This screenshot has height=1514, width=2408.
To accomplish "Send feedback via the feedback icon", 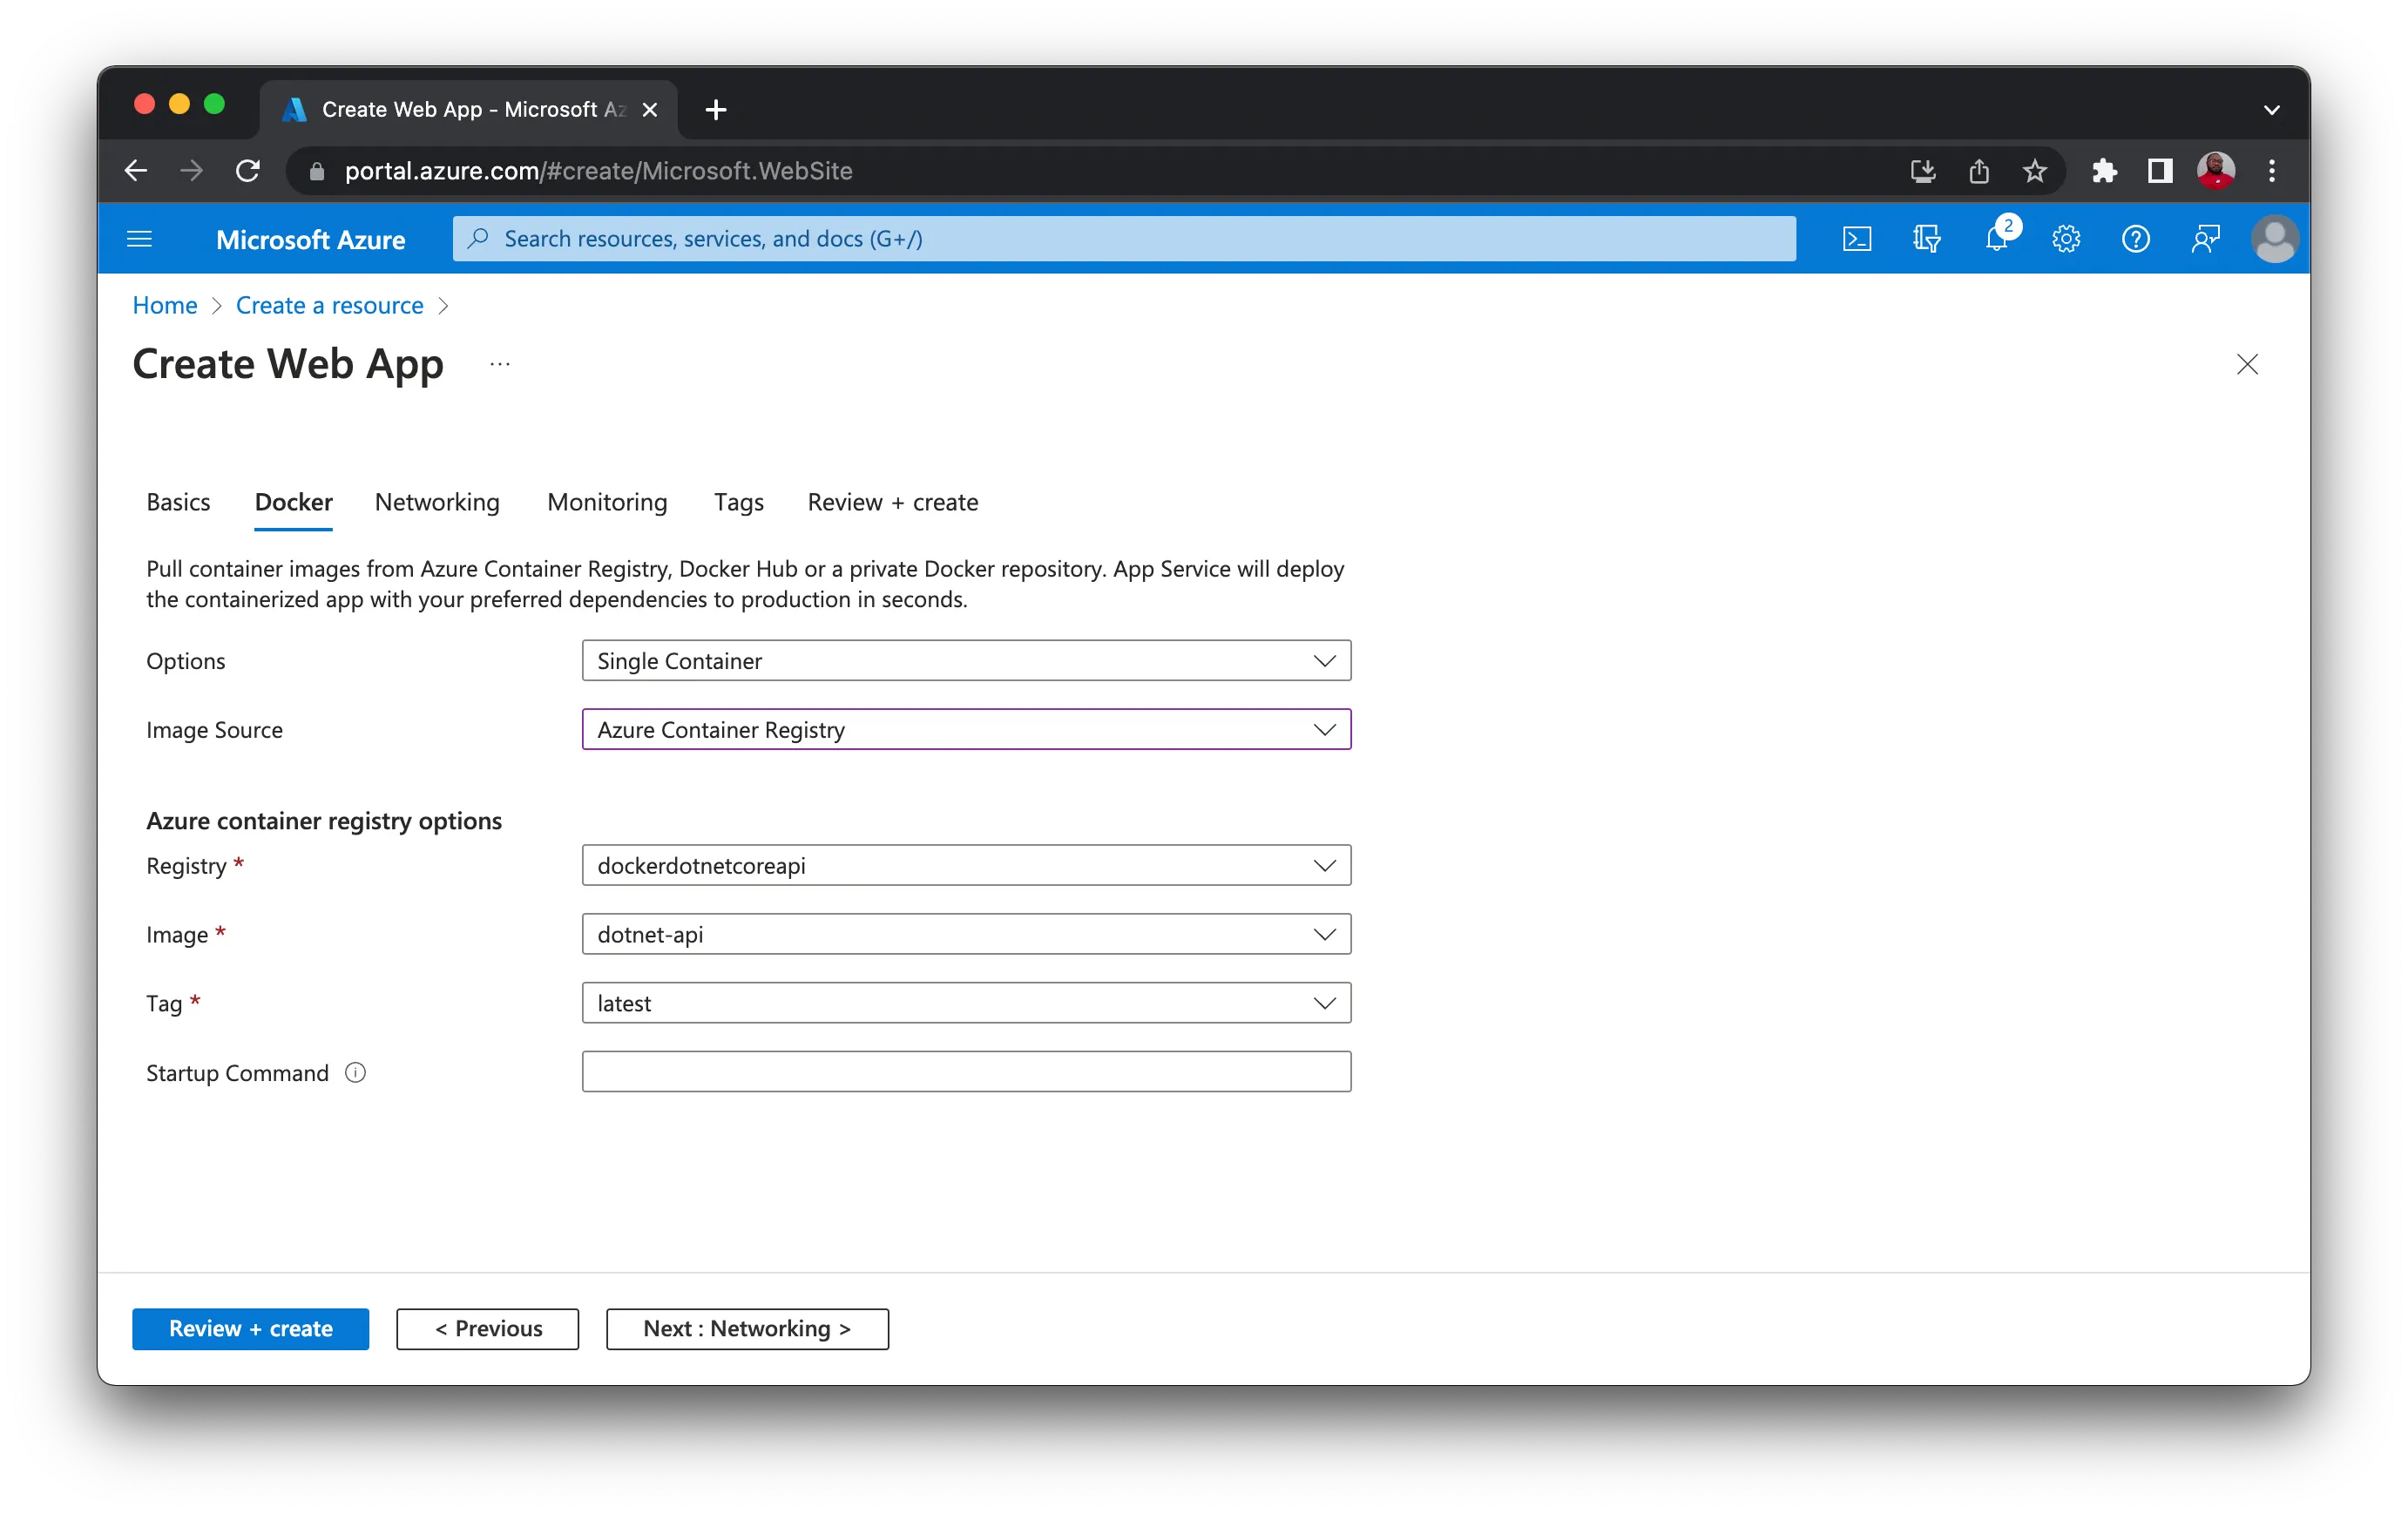I will point(2206,238).
